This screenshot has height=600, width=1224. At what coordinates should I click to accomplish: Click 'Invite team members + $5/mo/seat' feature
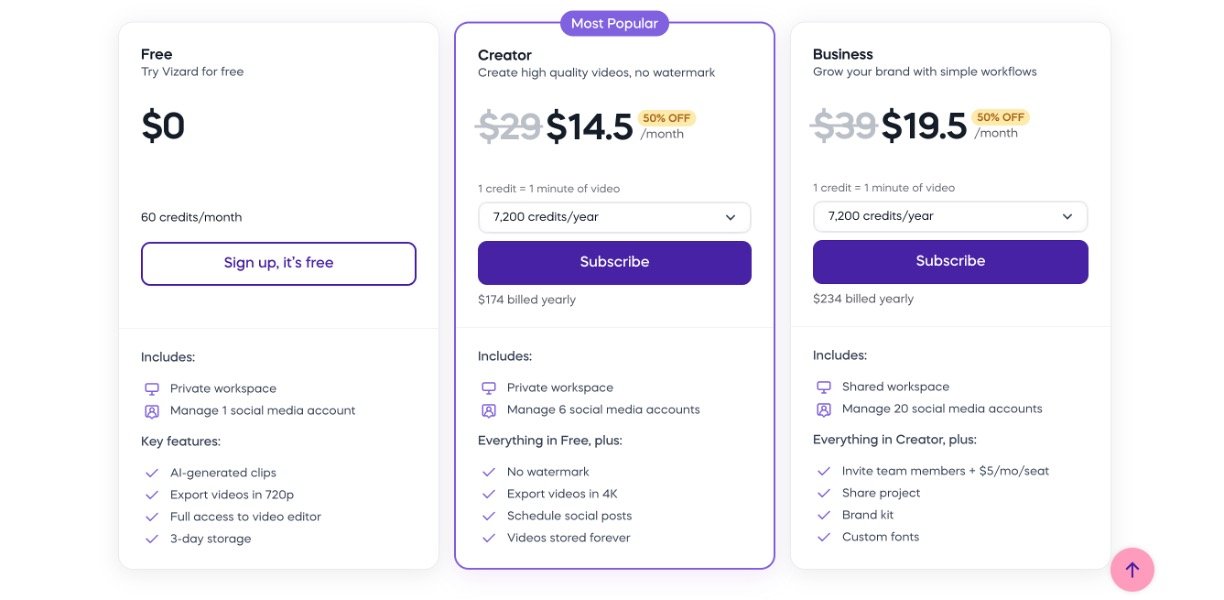(945, 471)
